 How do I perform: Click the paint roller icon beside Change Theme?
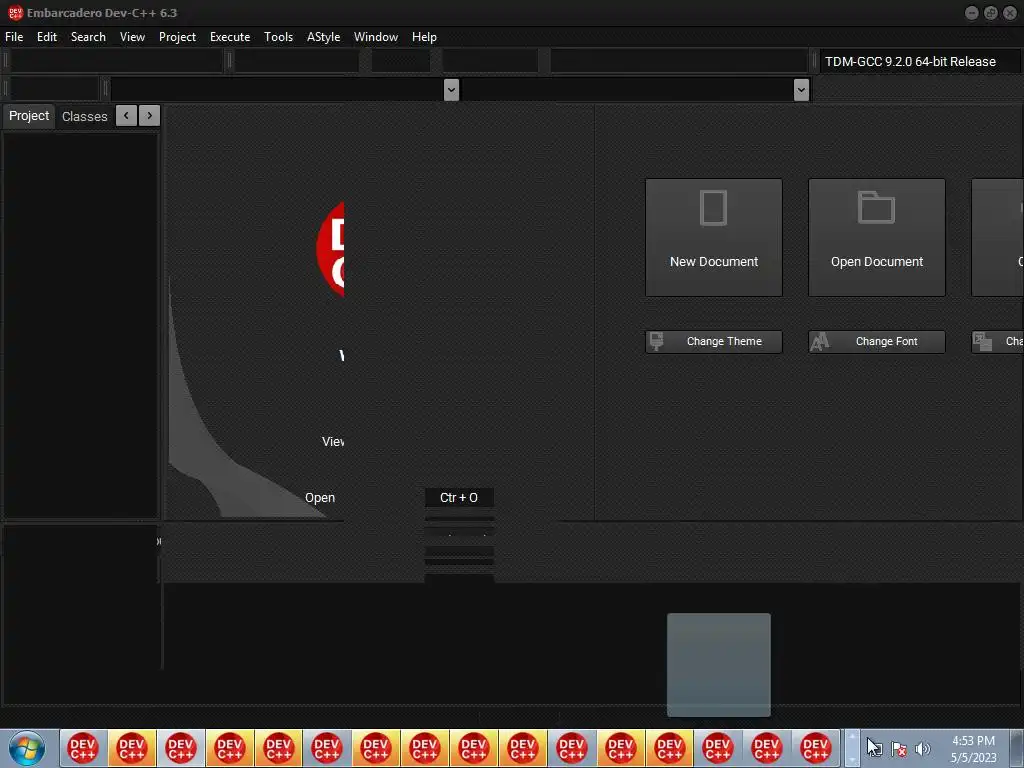tap(657, 341)
